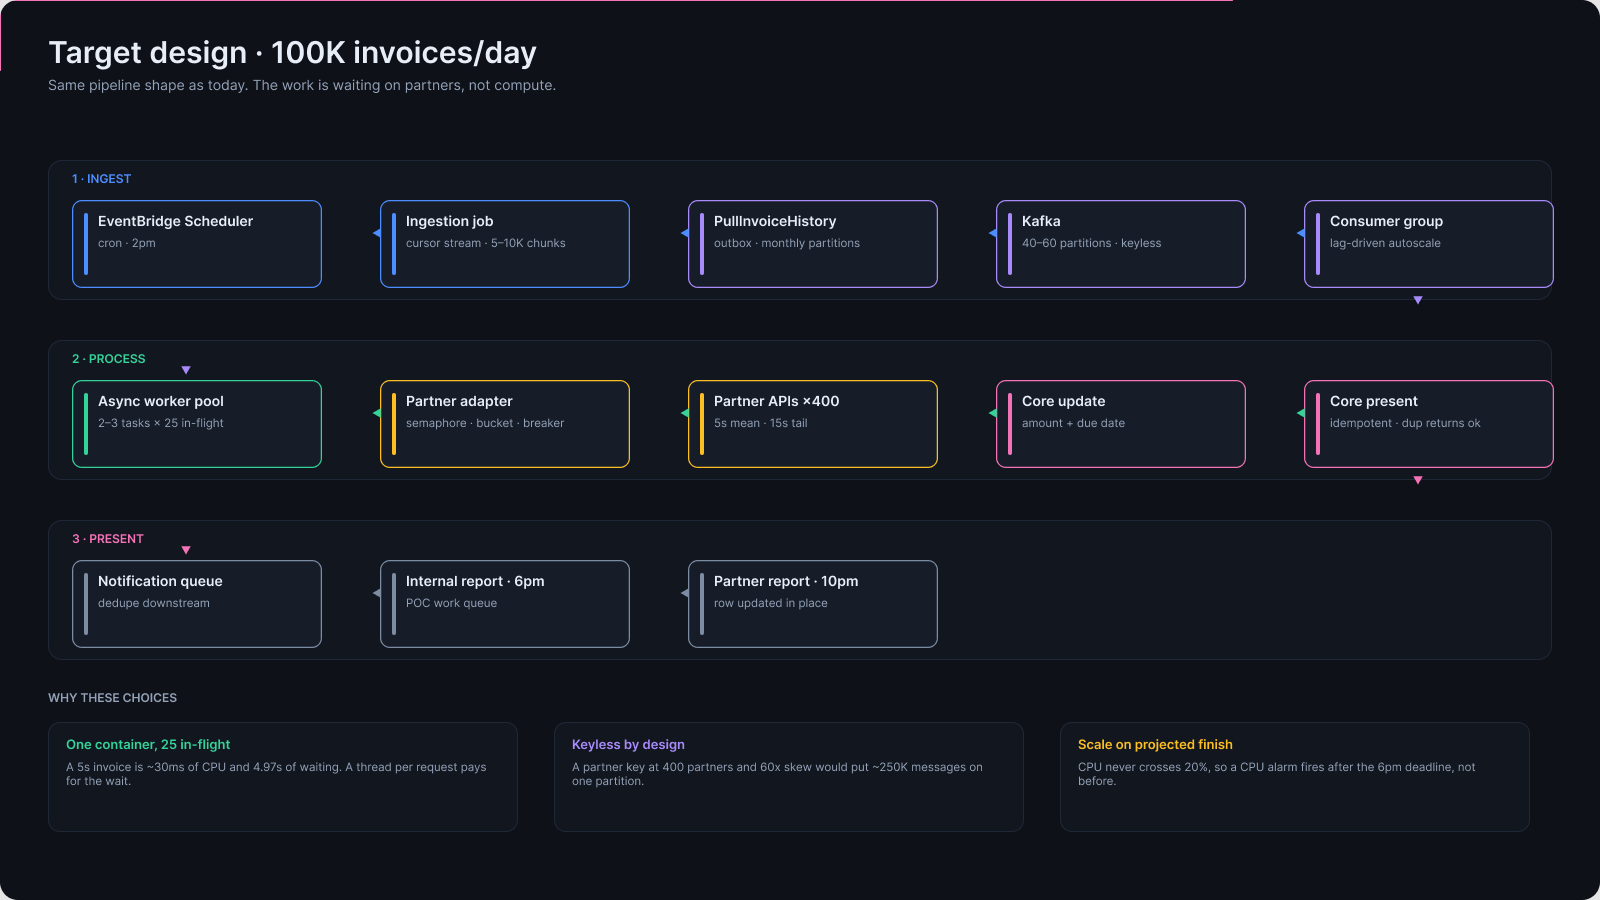Viewport: 1600px width, 900px height.
Task: Open the Internal report · 6pm card
Action: click(505, 604)
